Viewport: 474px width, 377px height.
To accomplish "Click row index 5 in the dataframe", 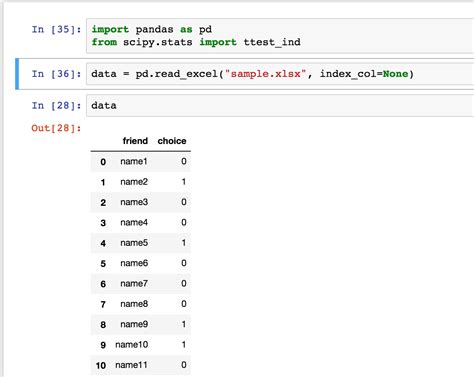I will point(103,264).
